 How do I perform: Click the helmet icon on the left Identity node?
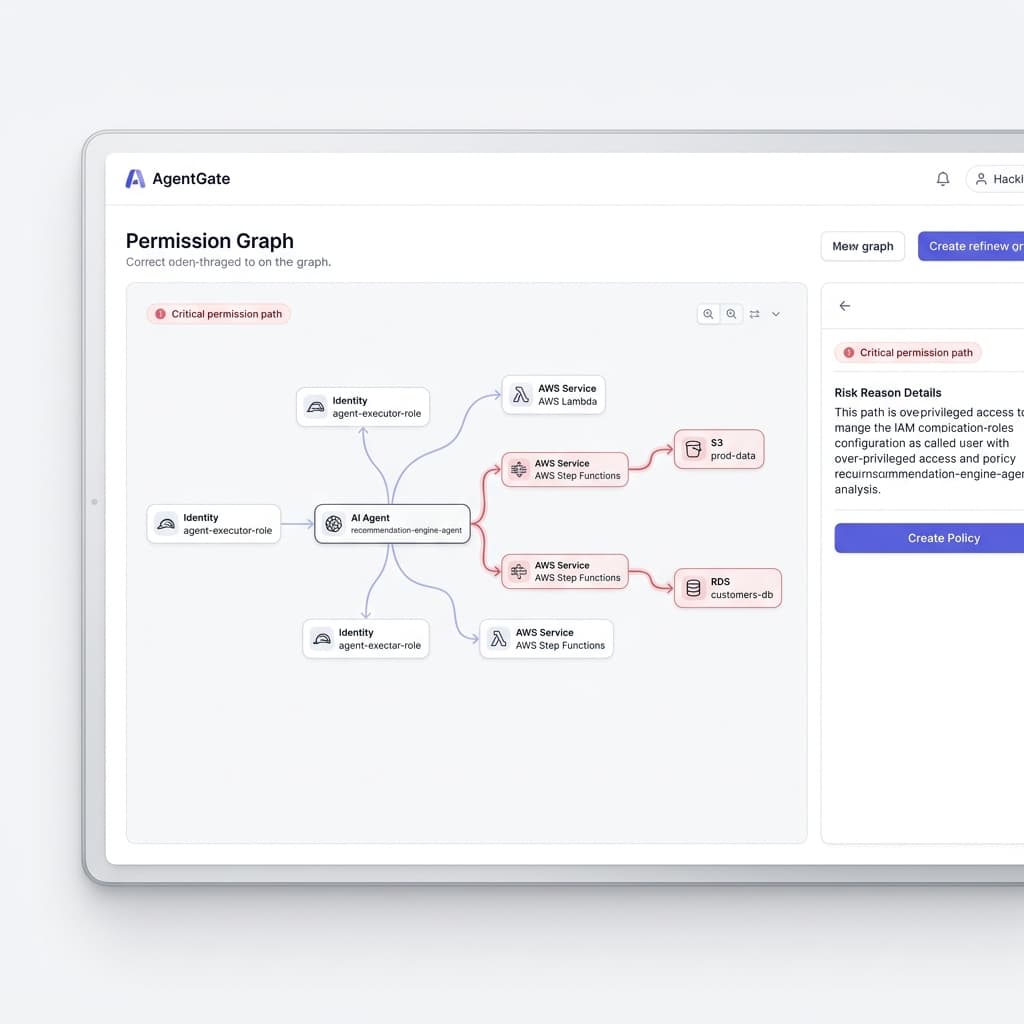coord(166,524)
